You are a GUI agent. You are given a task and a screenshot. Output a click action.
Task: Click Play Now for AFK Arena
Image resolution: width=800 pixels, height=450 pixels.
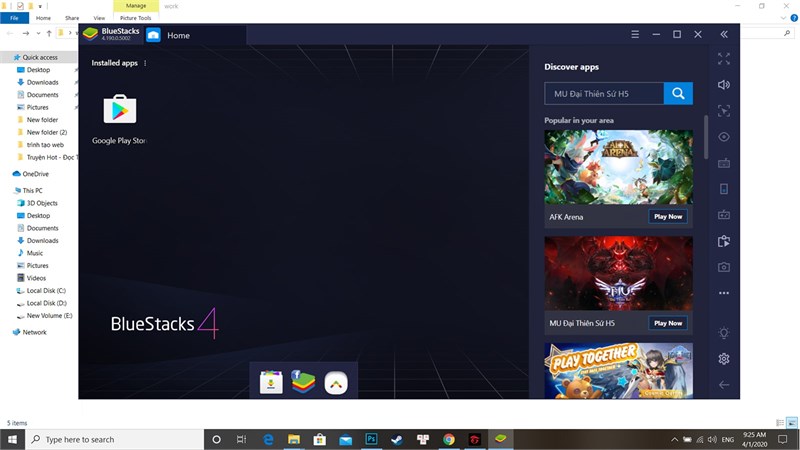[668, 216]
